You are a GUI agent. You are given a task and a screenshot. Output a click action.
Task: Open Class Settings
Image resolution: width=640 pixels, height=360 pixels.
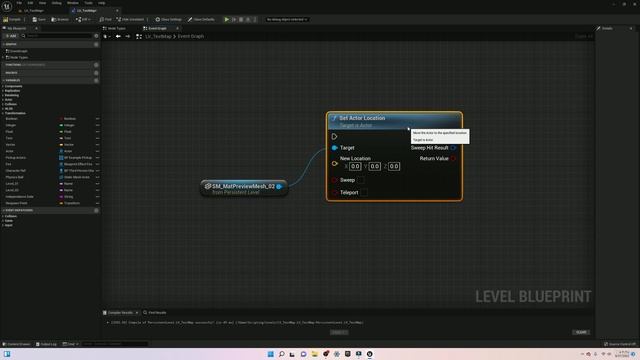click(168, 19)
